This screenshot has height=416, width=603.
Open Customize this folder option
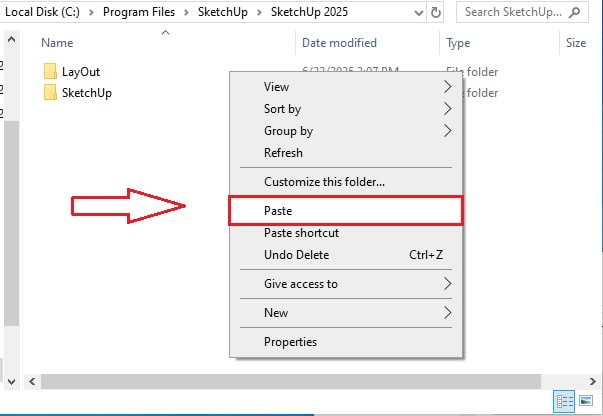346,181
